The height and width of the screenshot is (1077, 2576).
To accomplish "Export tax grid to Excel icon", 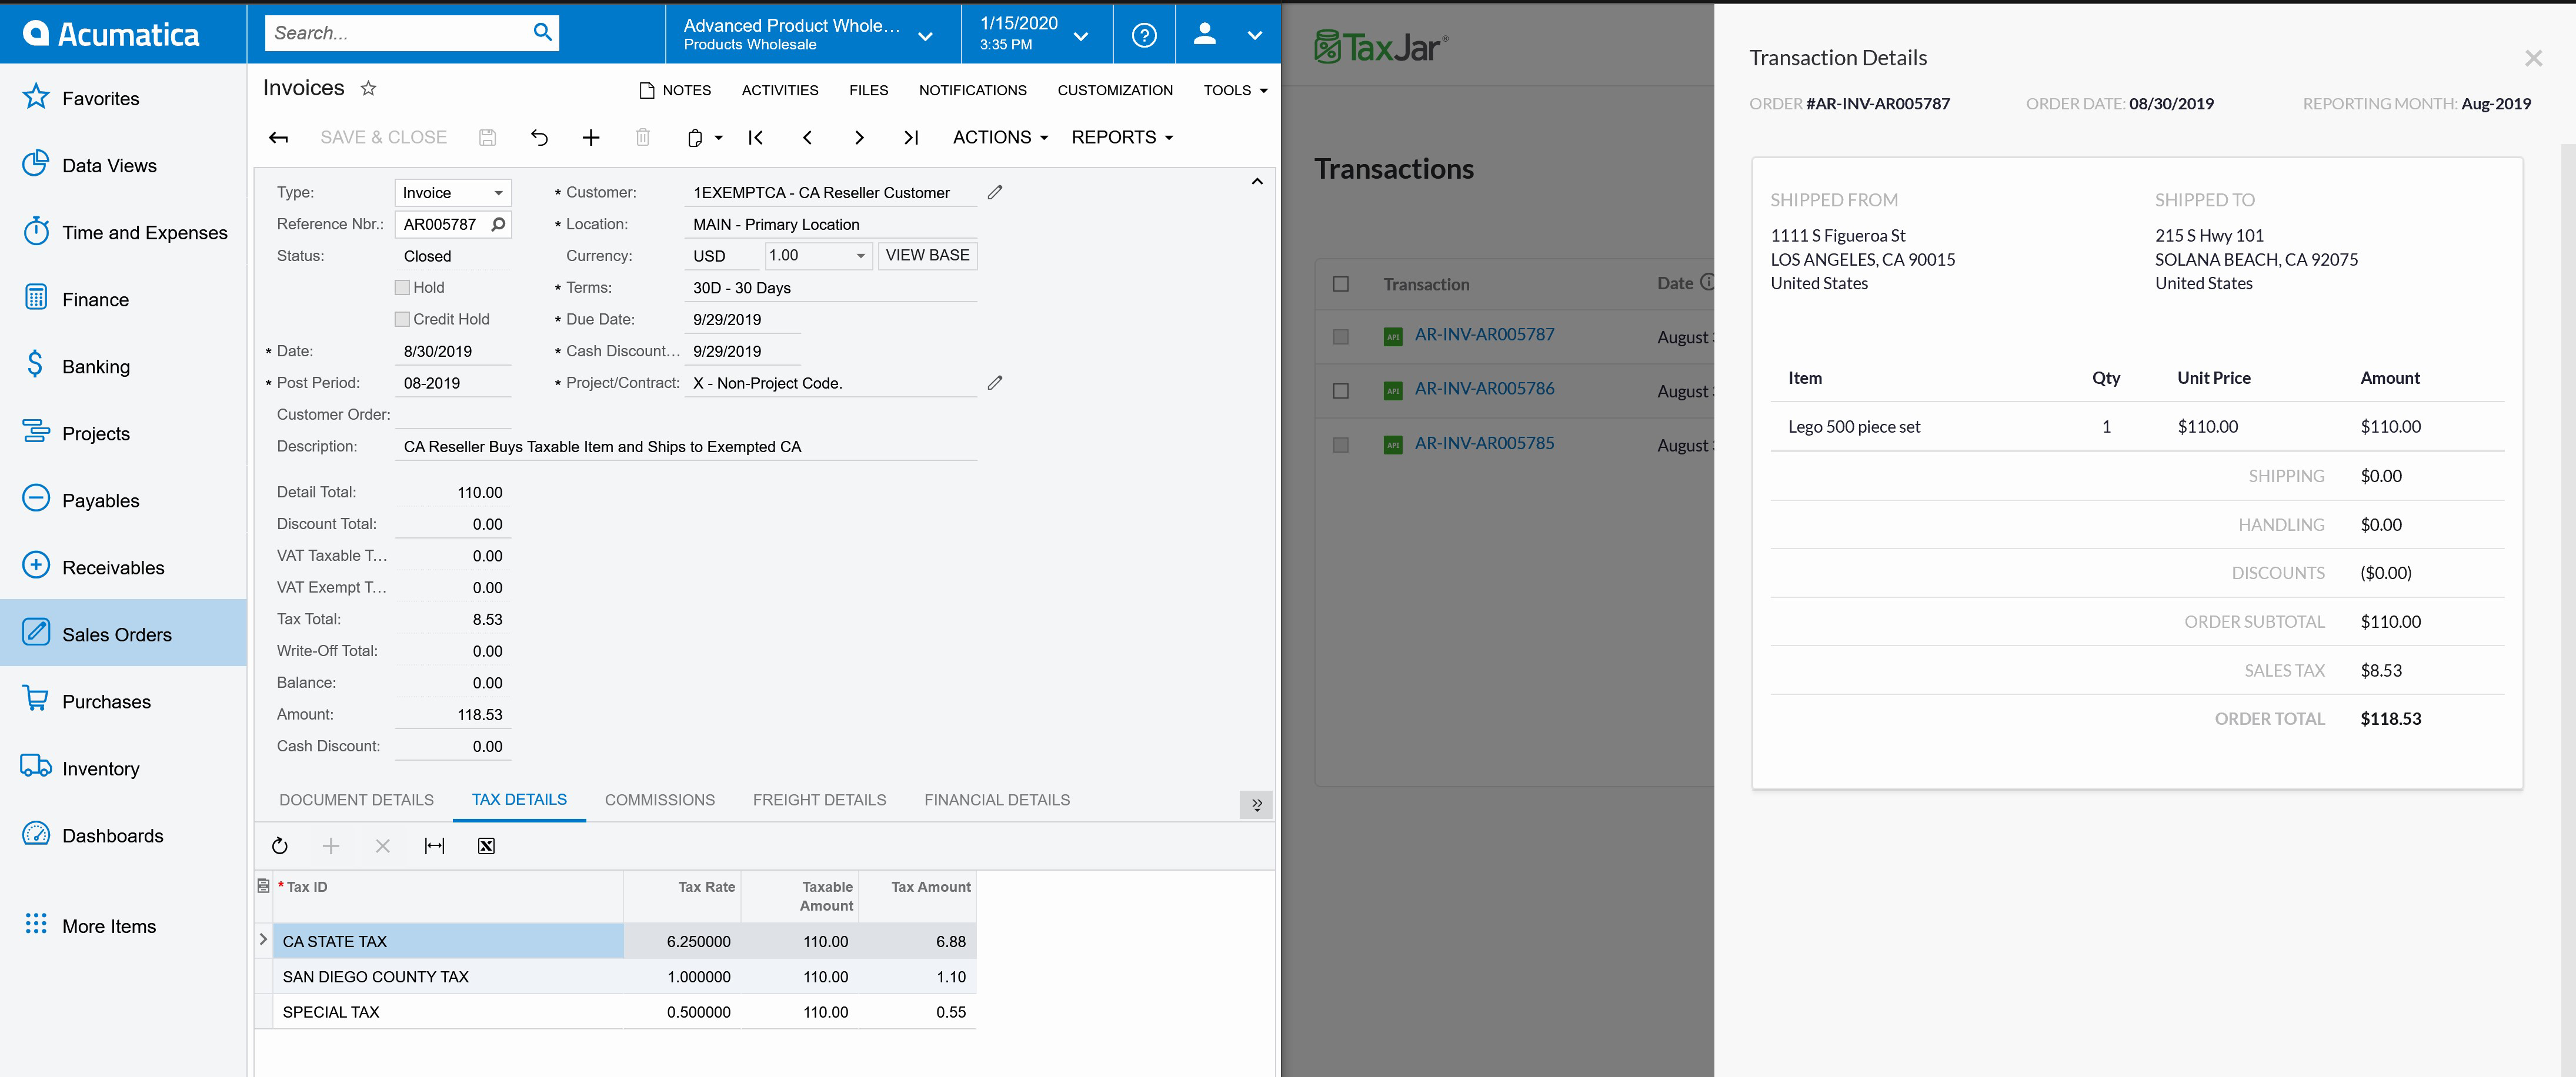I will (486, 846).
